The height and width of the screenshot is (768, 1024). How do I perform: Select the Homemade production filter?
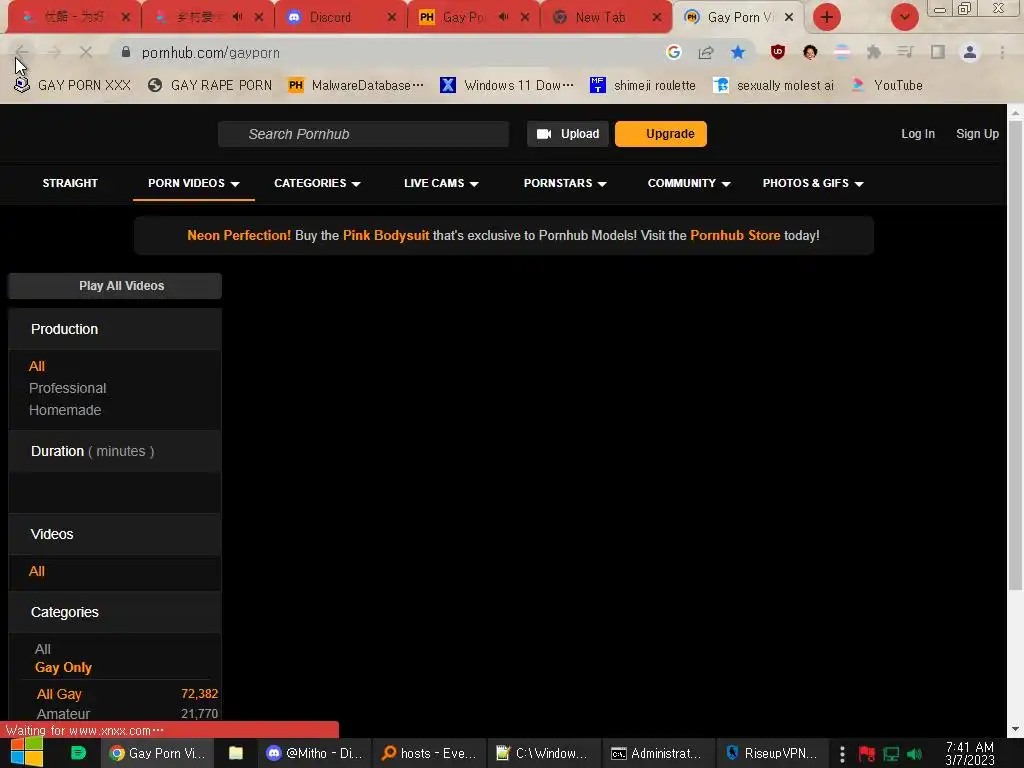tap(65, 410)
